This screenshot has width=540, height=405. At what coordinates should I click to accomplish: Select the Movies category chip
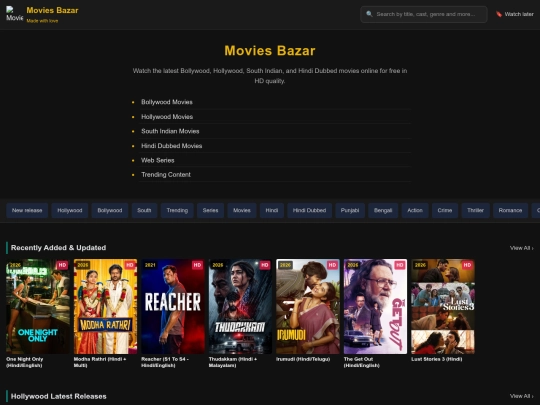[242, 210]
